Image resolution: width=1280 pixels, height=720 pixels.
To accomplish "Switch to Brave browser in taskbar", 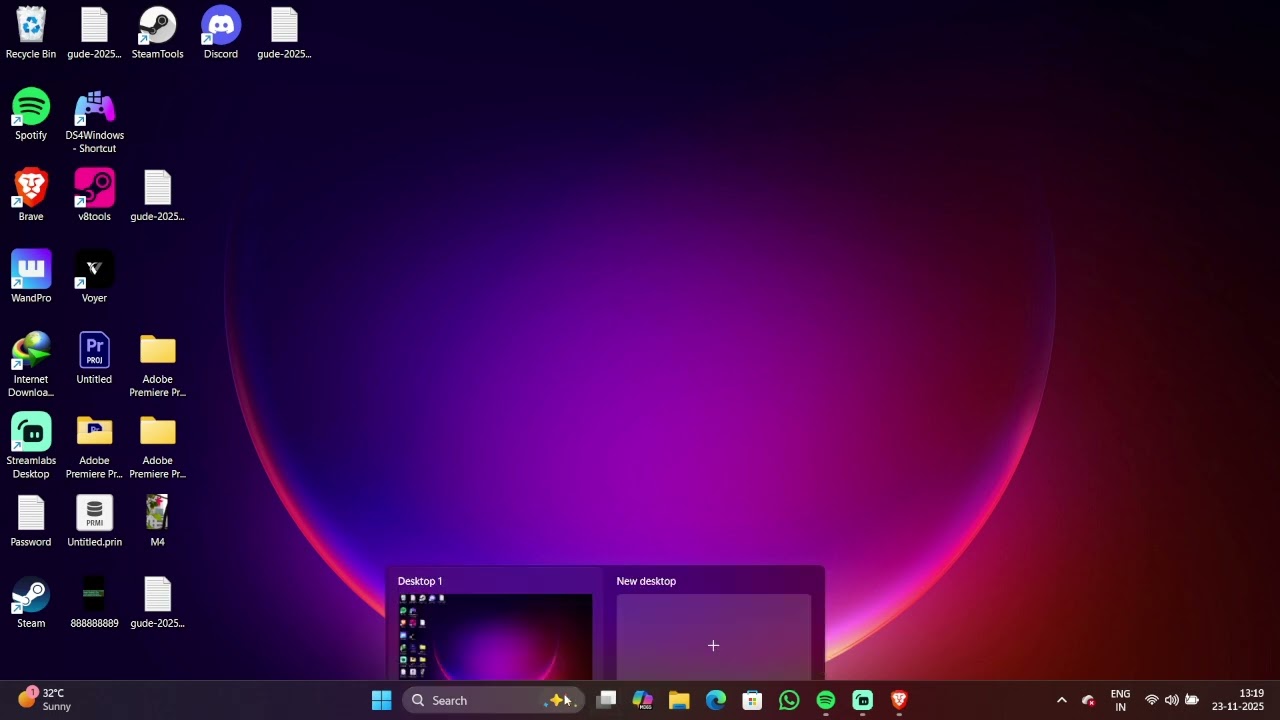I will pos(899,700).
